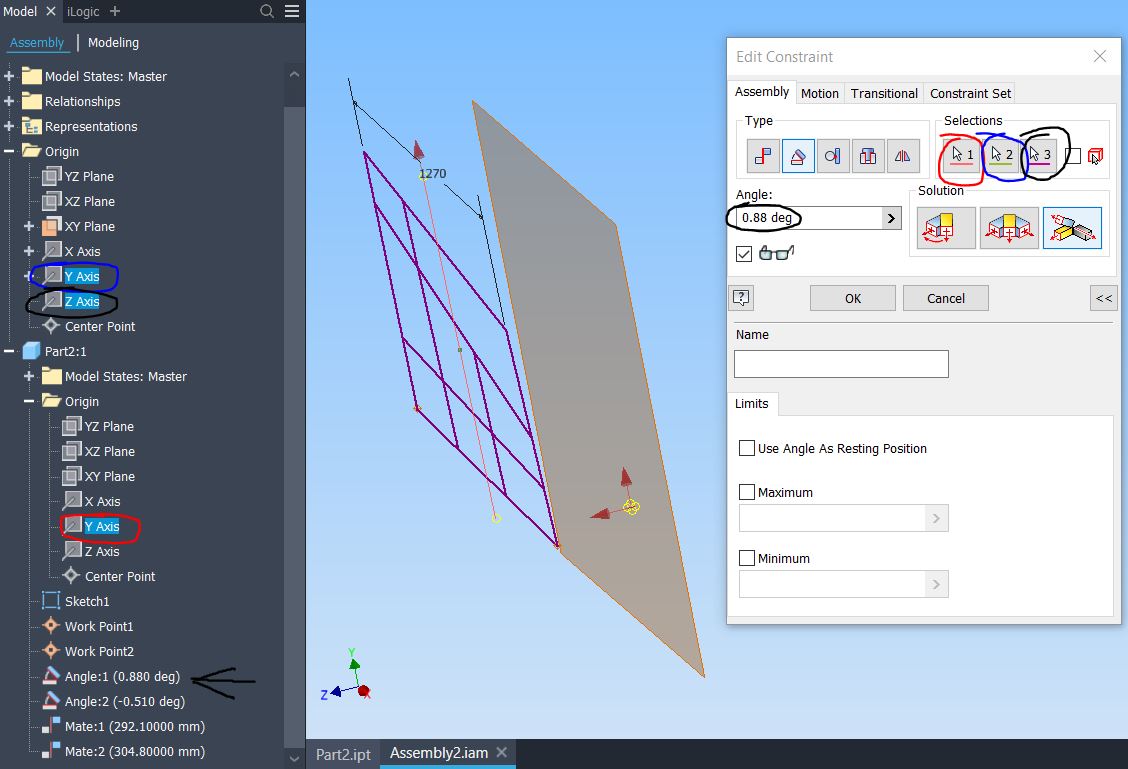Toggle Pick part first checkbox
The height and width of the screenshot is (769, 1128).
(x=1073, y=155)
